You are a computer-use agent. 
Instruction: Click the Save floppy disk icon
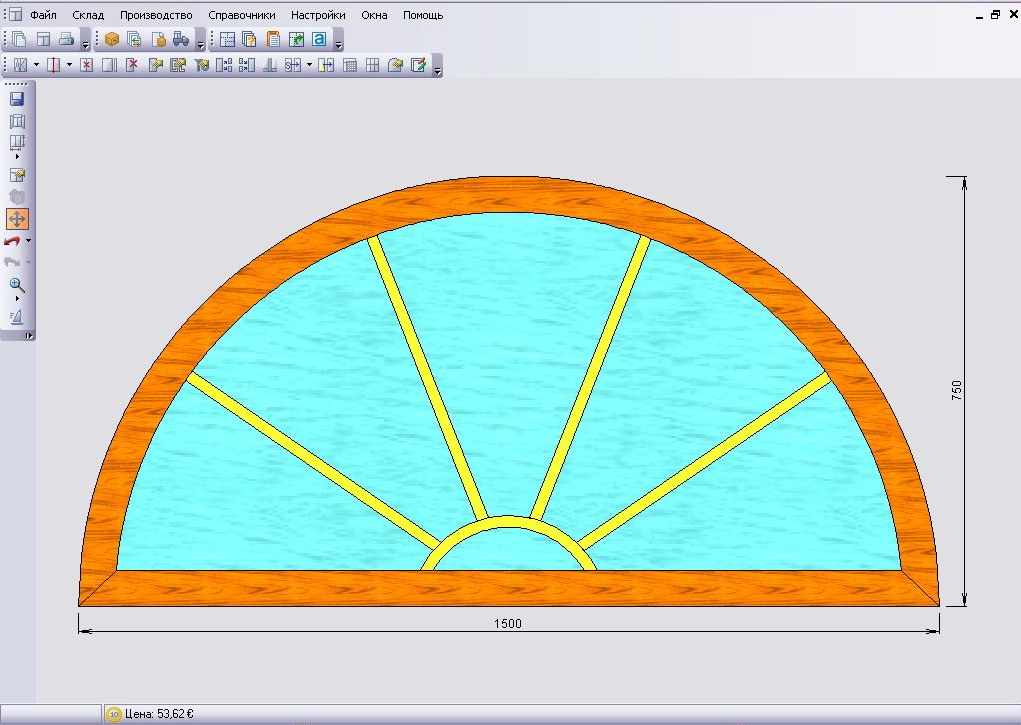17,98
